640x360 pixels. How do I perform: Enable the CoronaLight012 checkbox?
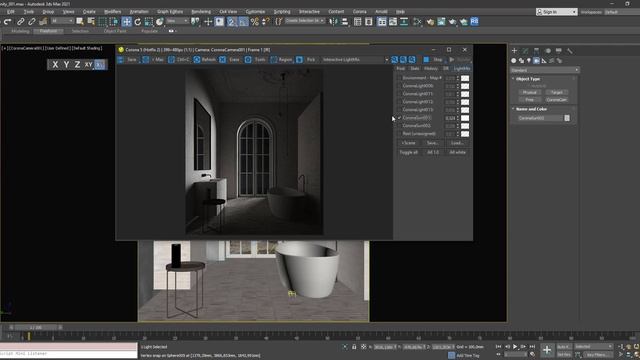click(x=399, y=102)
